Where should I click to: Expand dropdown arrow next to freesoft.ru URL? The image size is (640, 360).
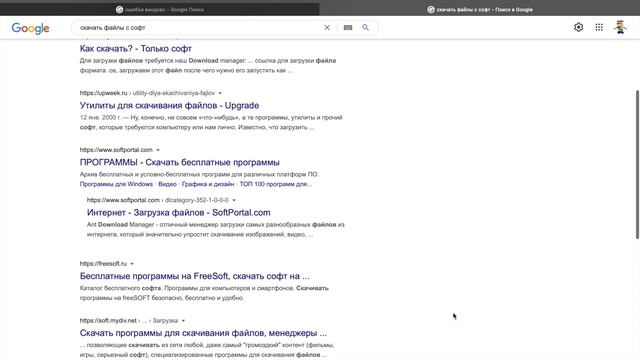(x=132, y=264)
